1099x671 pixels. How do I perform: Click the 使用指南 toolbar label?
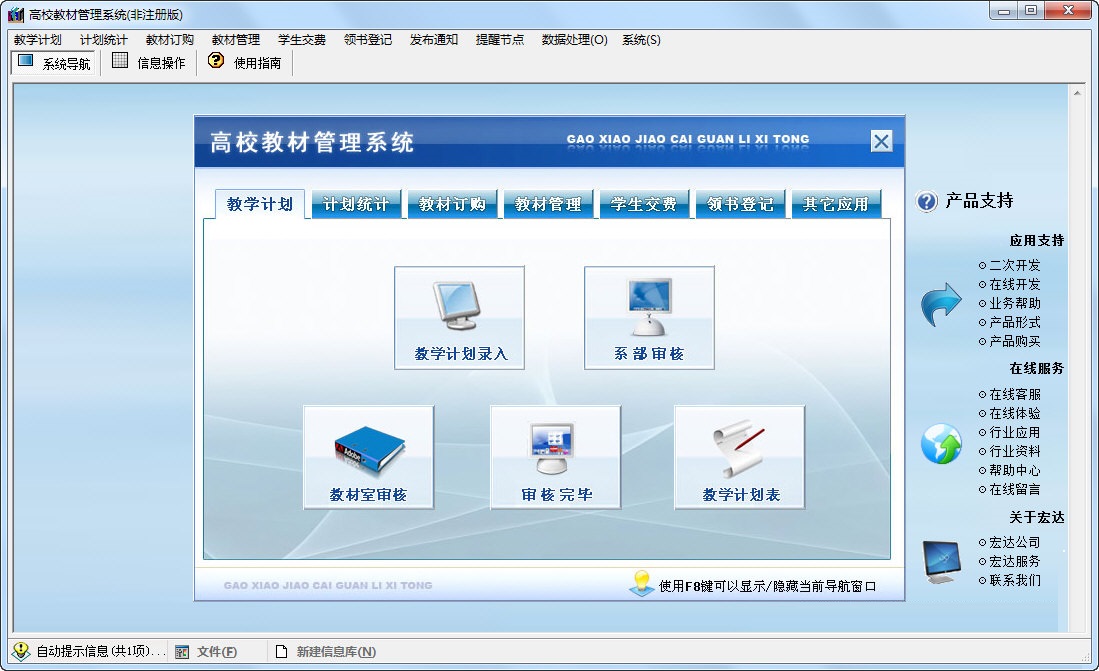(257, 63)
